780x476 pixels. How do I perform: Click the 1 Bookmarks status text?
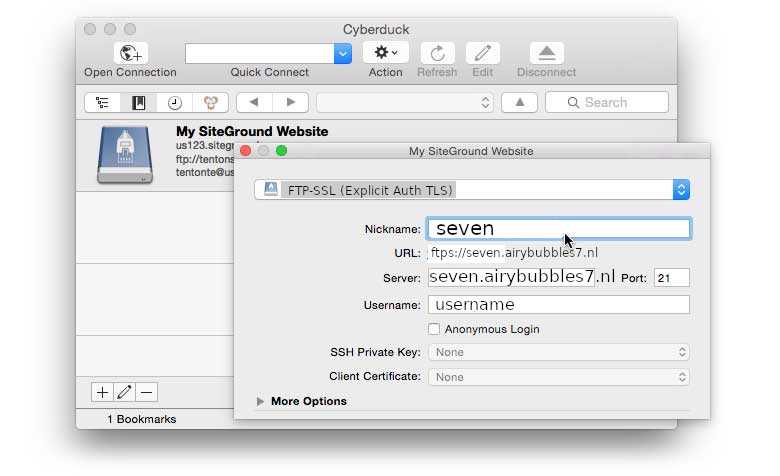pos(142,419)
